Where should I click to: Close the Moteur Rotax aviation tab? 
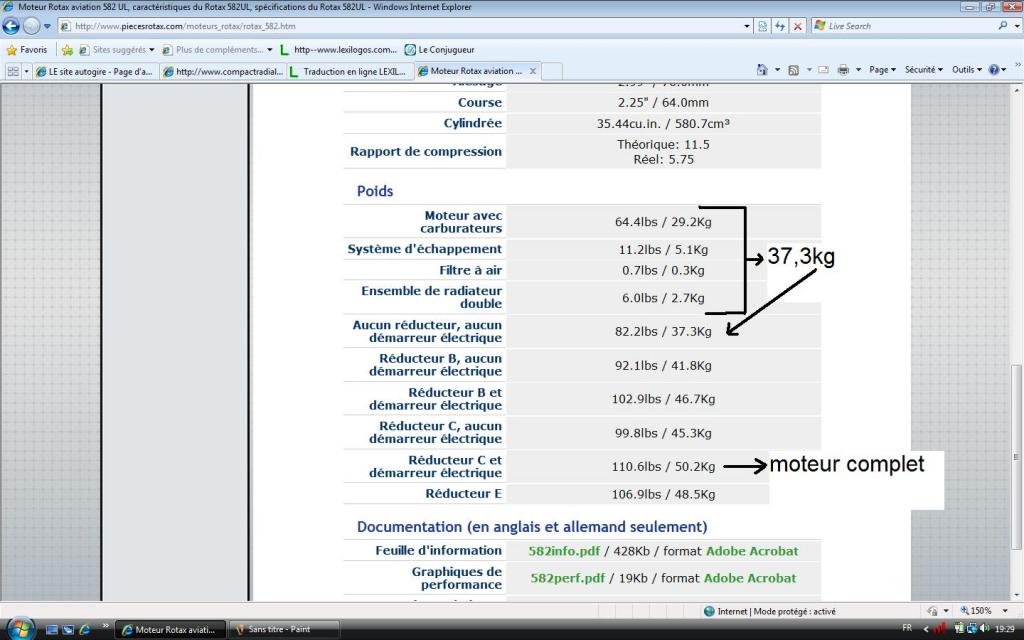pos(533,71)
